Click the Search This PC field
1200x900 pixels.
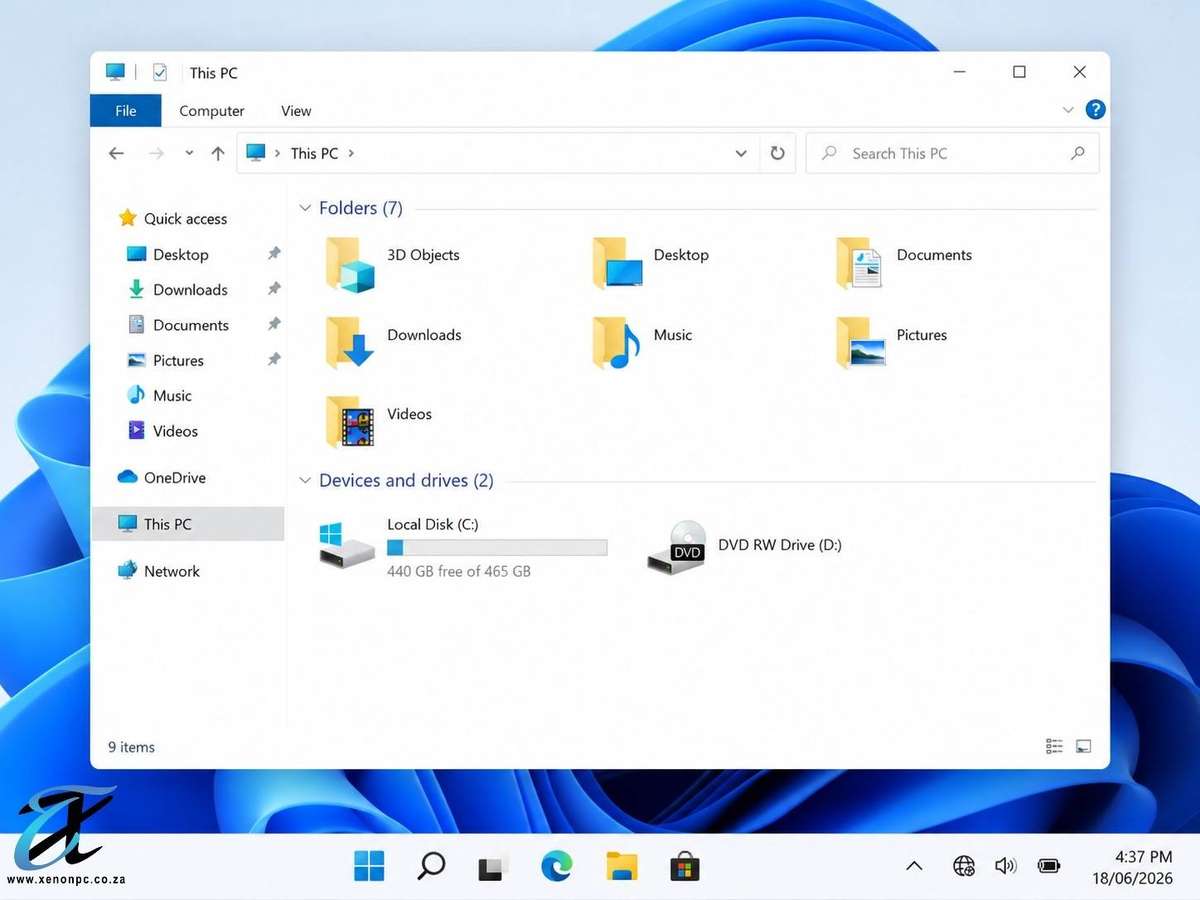click(952, 153)
